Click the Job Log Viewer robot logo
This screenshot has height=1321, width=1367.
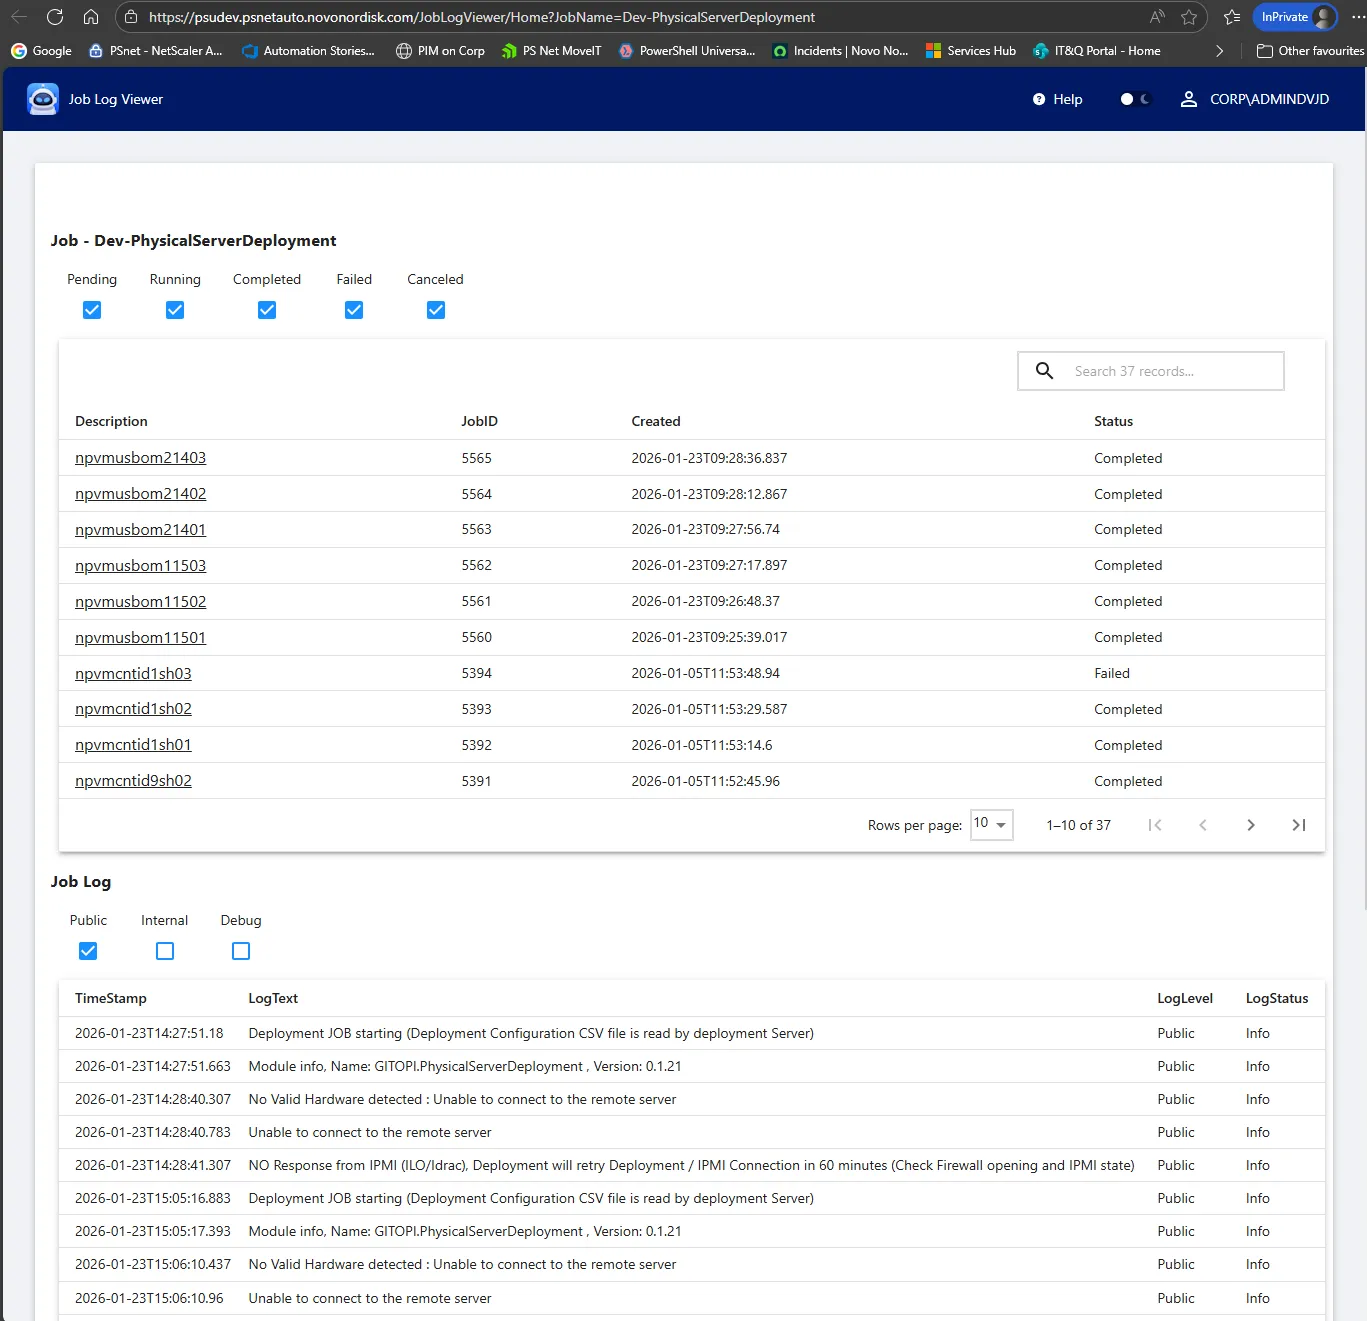pos(43,99)
